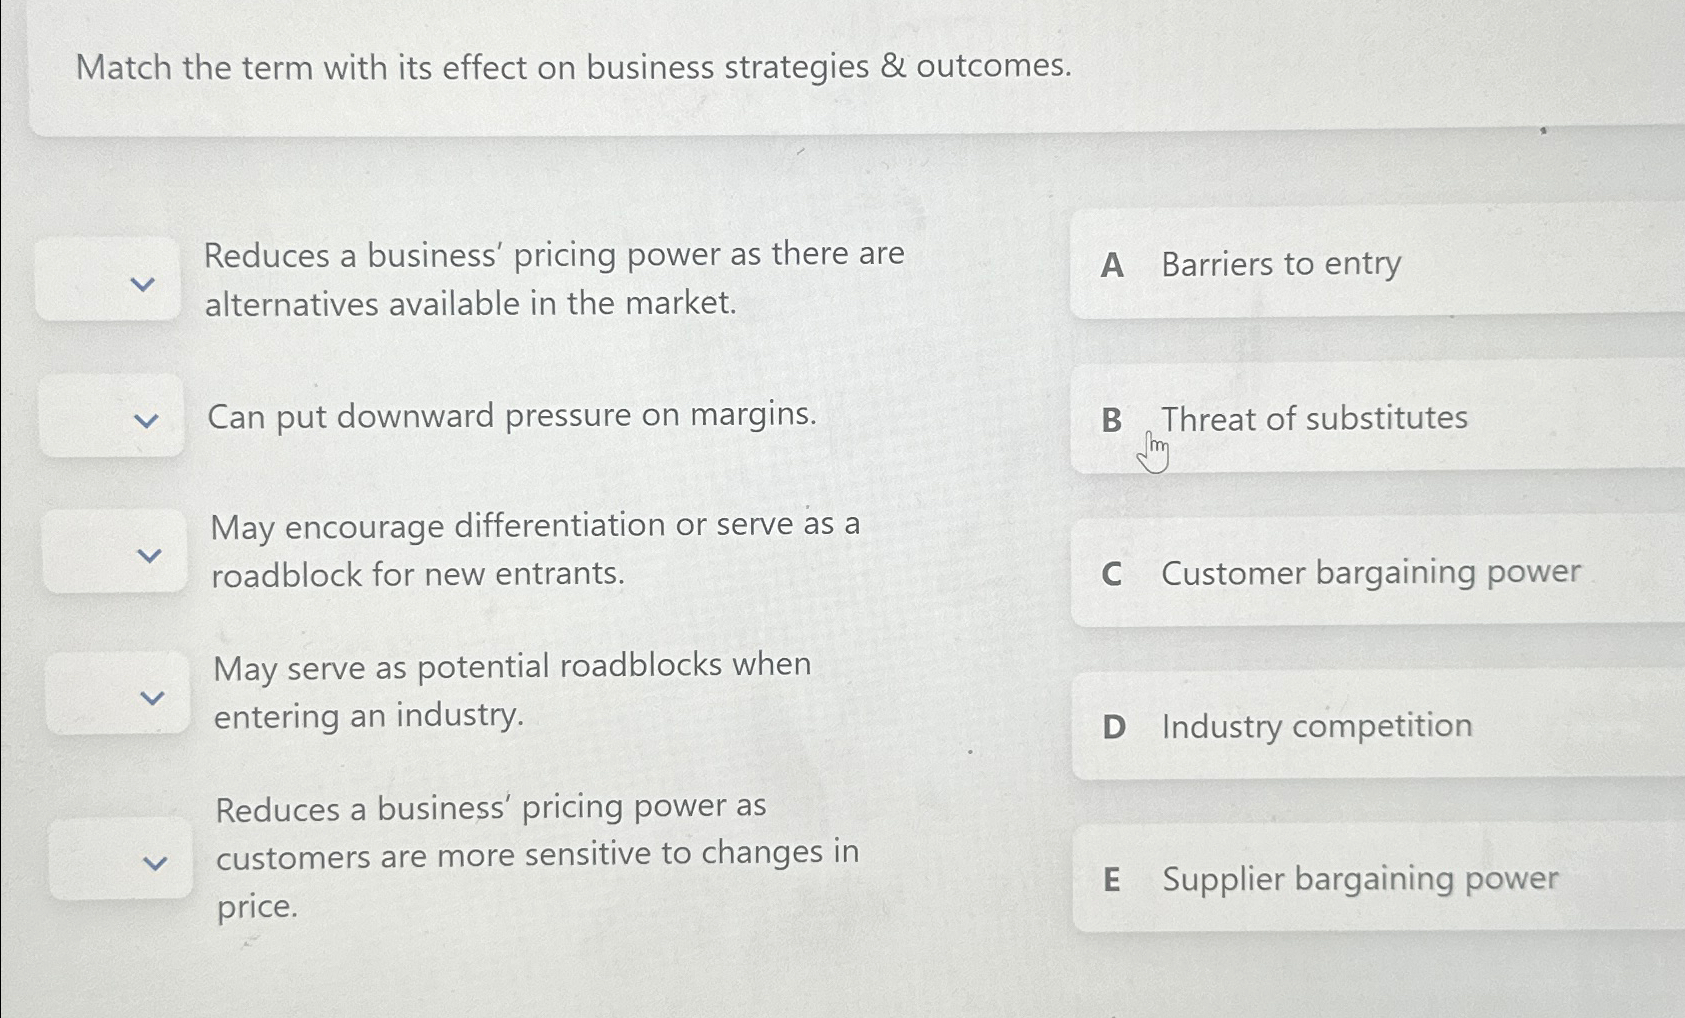Image resolution: width=1685 pixels, height=1018 pixels.
Task: Click the chevron icon in the second answer box
Action: pos(146,418)
